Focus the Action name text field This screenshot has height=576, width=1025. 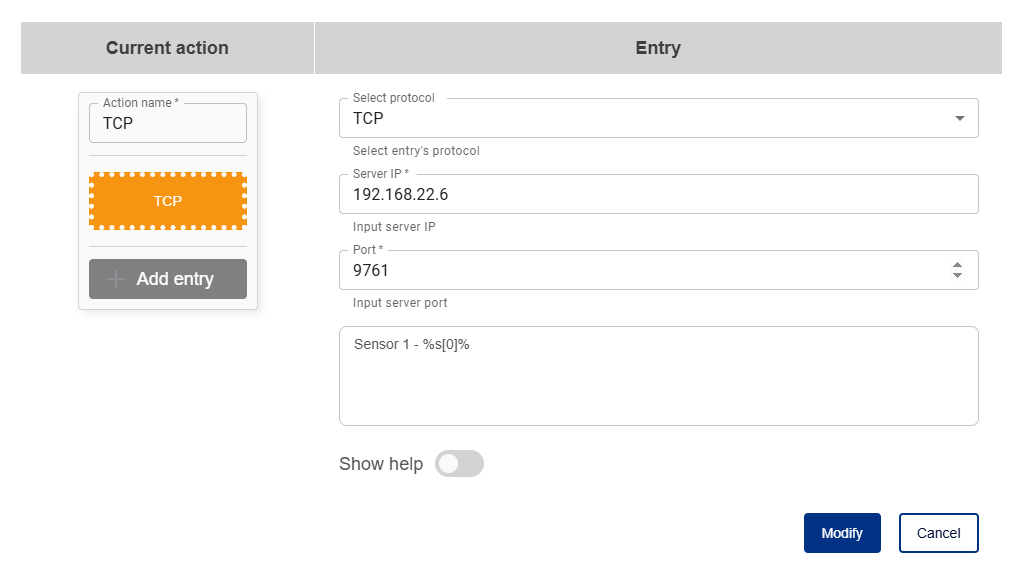168,124
